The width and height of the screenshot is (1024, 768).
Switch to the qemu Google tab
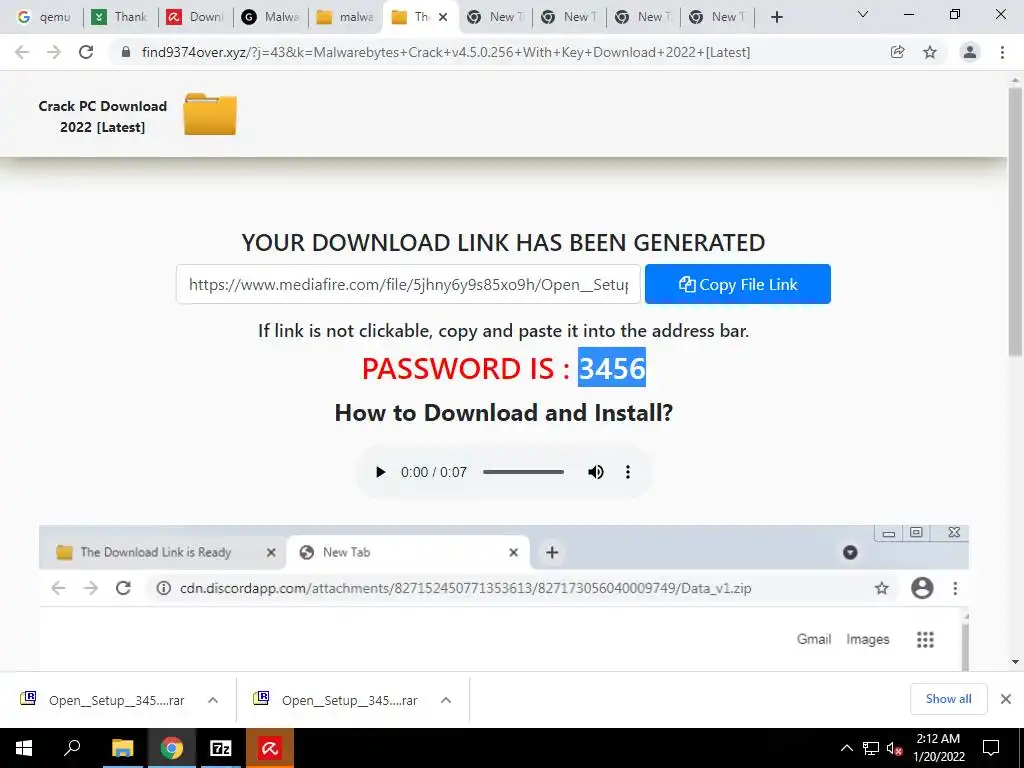pyautogui.click(x=44, y=17)
